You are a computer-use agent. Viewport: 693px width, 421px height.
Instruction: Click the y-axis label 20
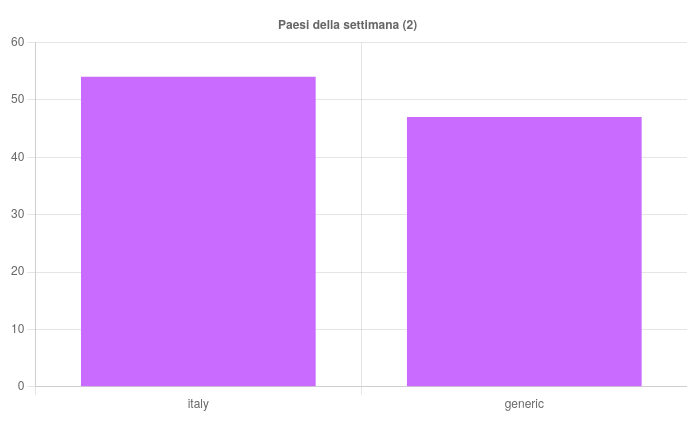pyautogui.click(x=18, y=272)
